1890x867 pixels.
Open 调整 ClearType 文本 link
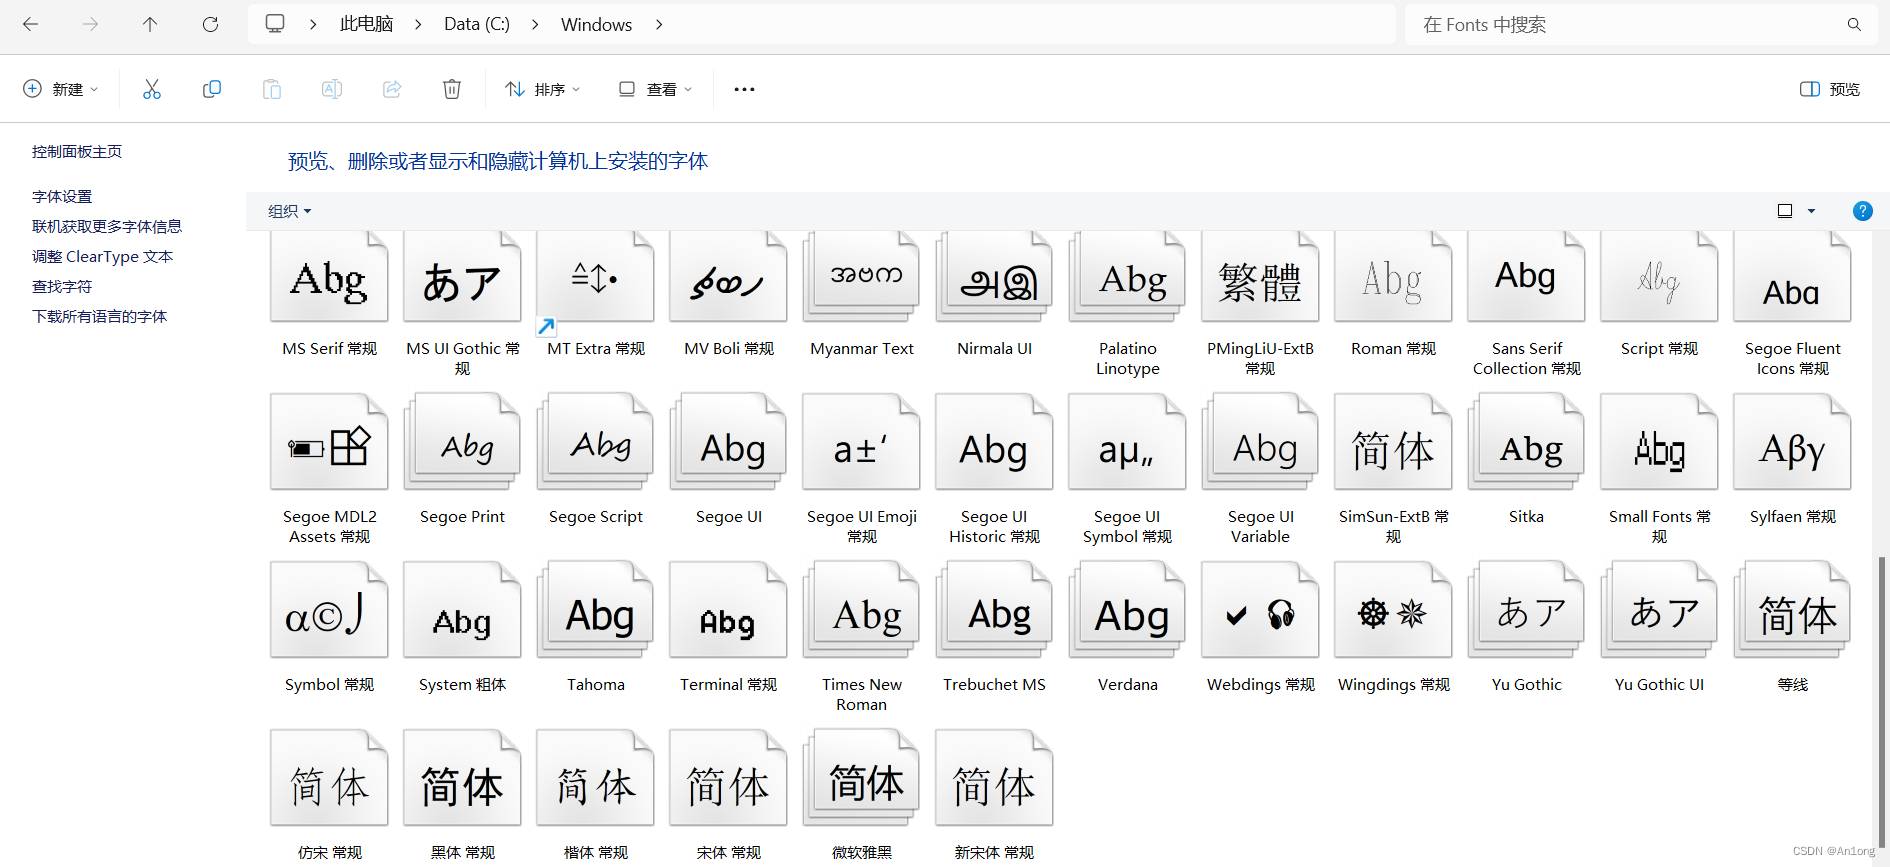102,256
